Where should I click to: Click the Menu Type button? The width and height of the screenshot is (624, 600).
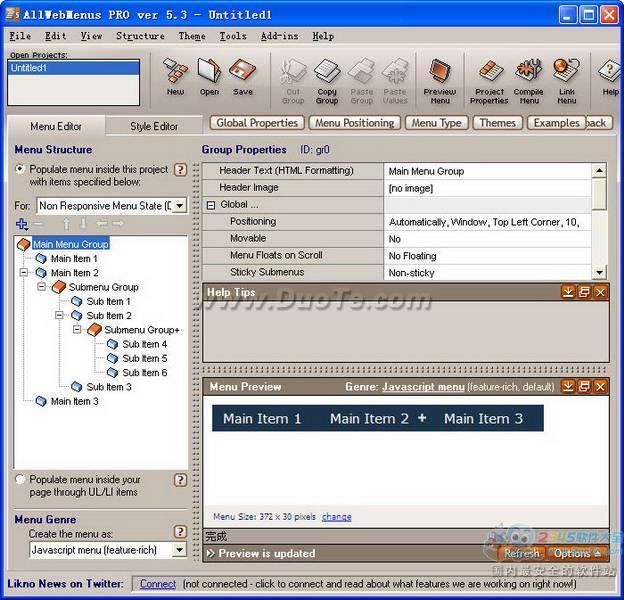click(437, 123)
